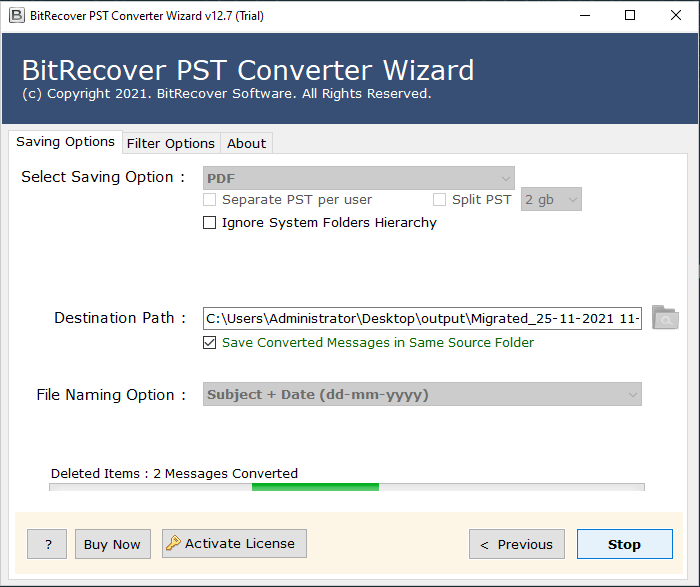The width and height of the screenshot is (700, 587).
Task: Open the question mark help button
Action: tap(47, 544)
